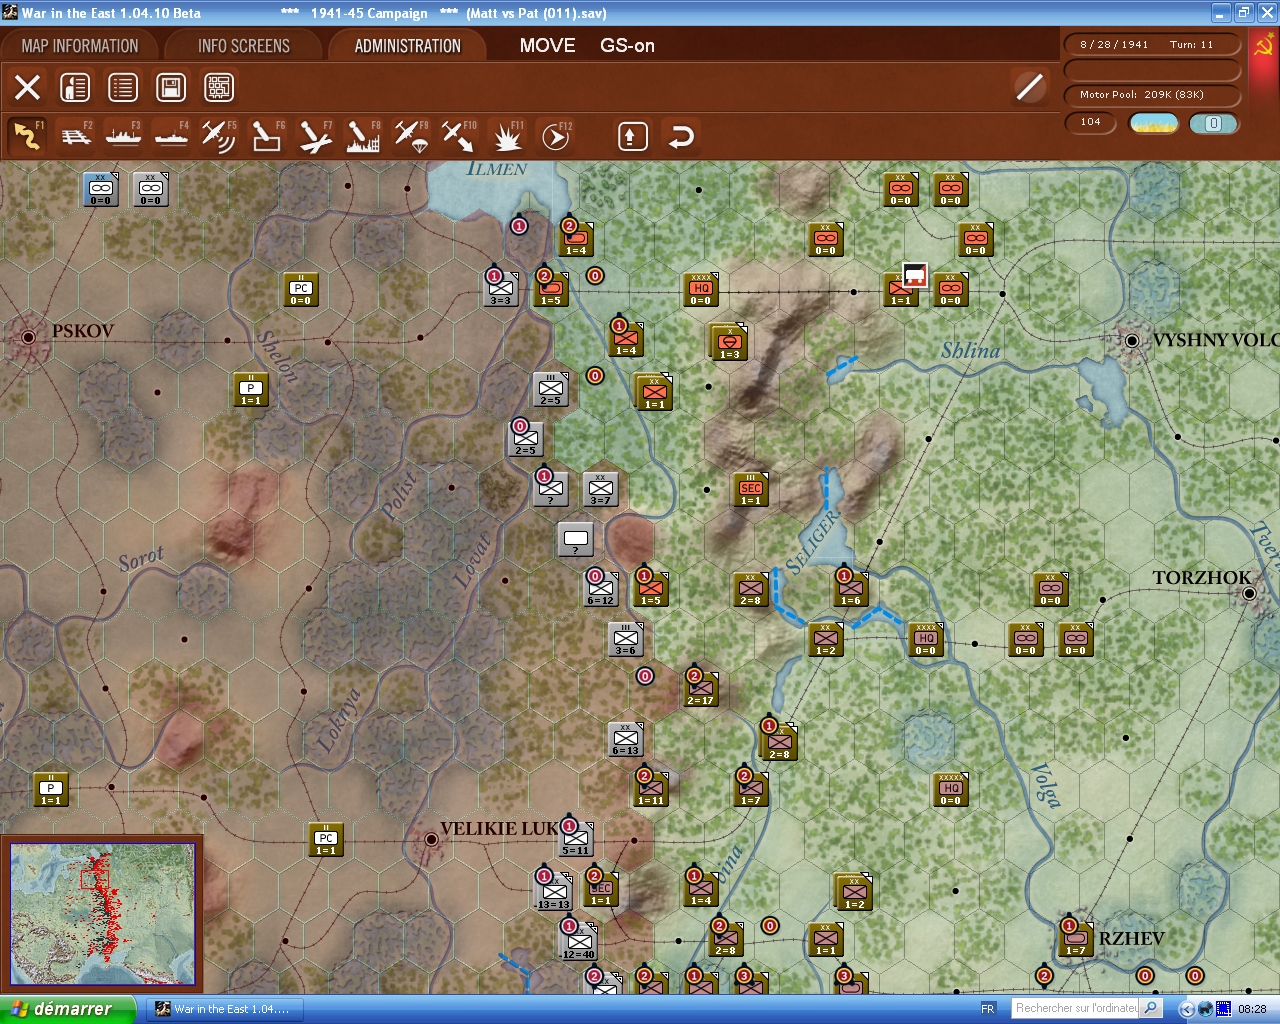Select the unit counter labeled 3=3
The image size is (1280, 1024).
pos(500,289)
